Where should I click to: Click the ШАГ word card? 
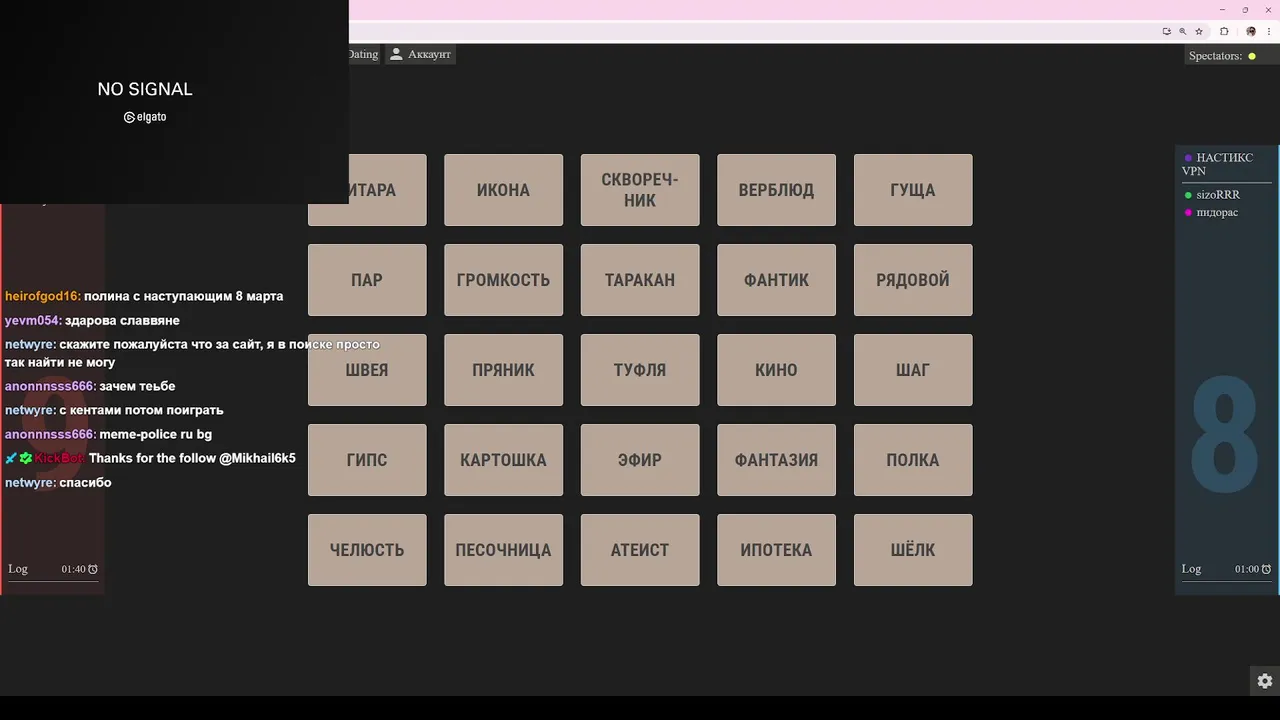point(913,370)
